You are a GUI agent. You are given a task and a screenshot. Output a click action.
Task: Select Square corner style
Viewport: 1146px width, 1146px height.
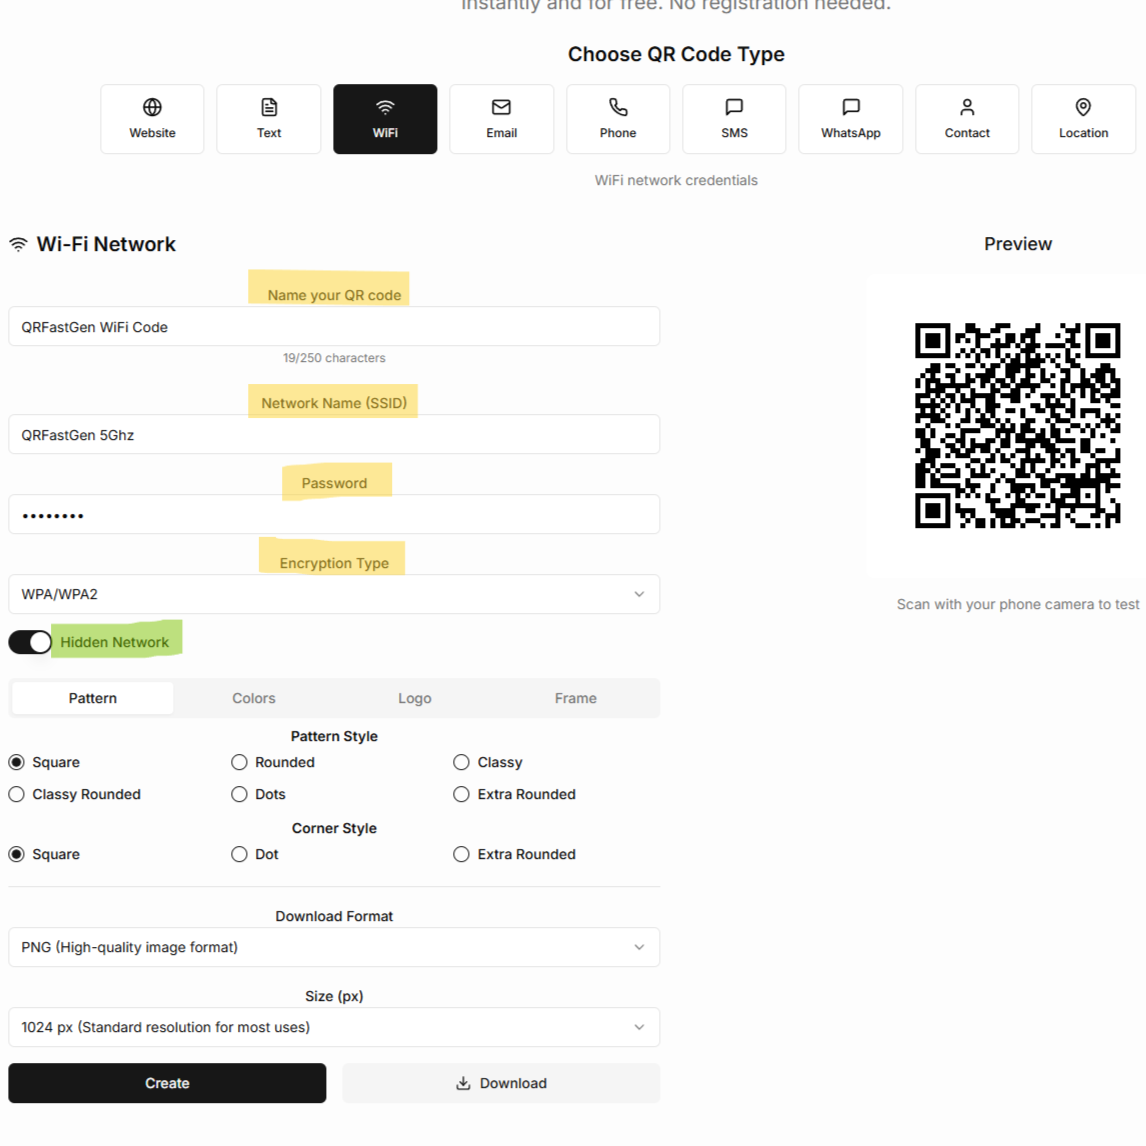(x=16, y=854)
